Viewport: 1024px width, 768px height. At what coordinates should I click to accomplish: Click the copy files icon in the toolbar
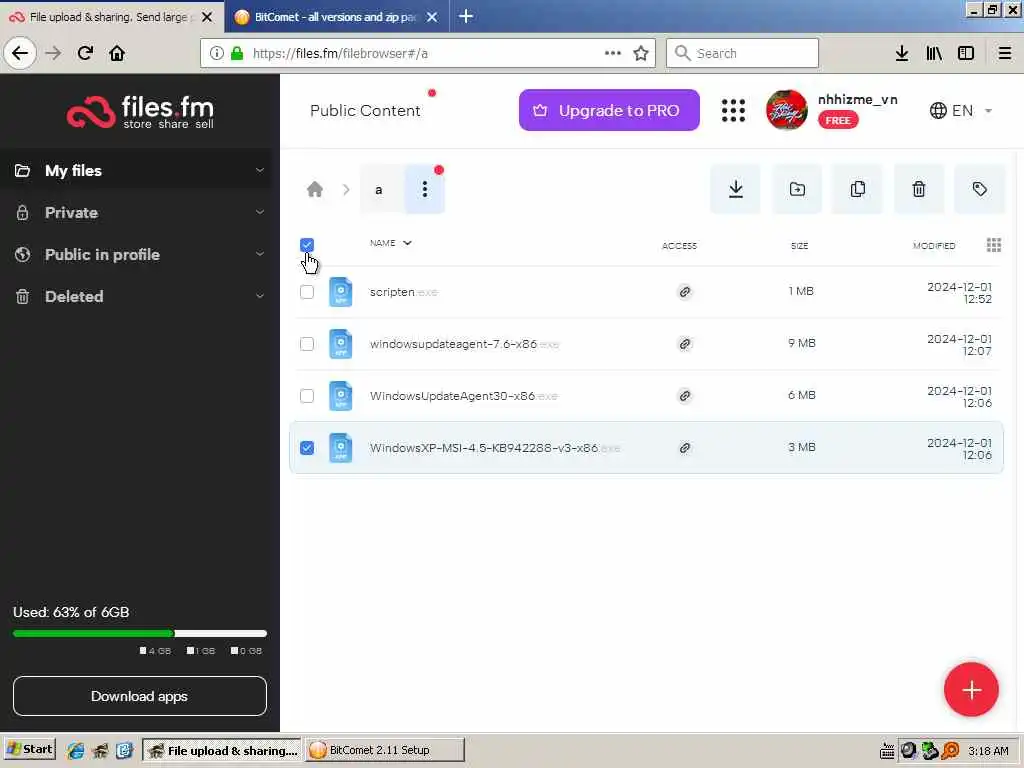[857, 189]
